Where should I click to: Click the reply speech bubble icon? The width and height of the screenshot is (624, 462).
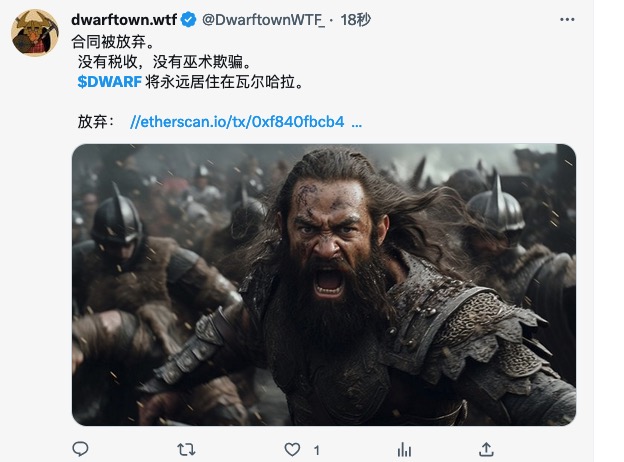pyautogui.click(x=80, y=449)
